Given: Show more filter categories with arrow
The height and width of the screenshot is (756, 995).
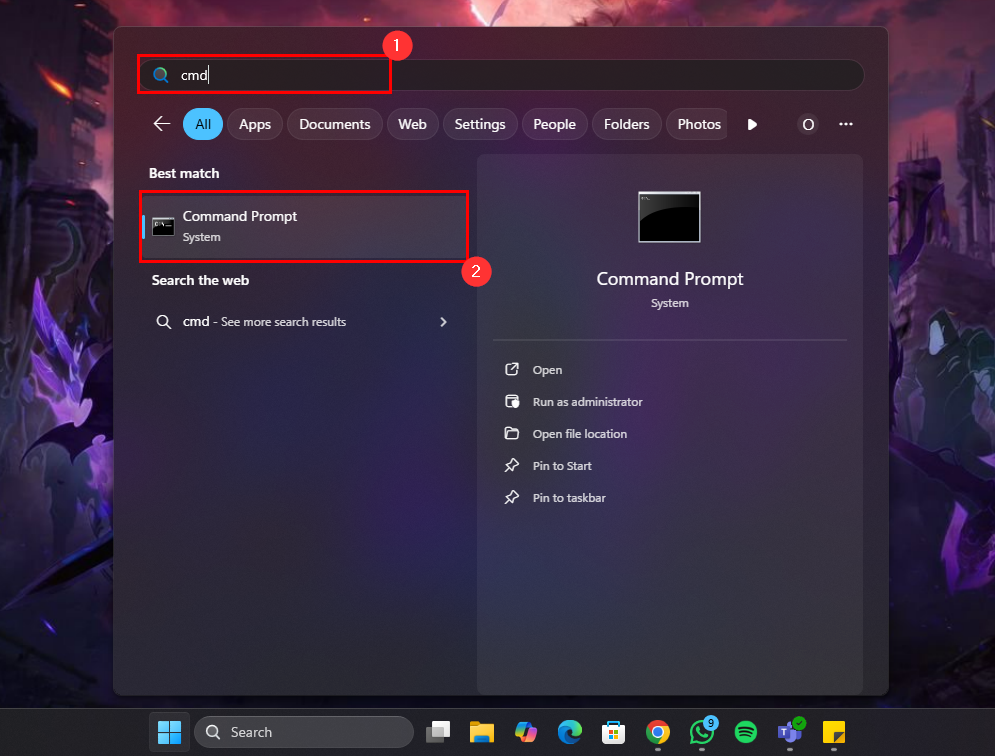Looking at the screenshot, I should [752, 124].
